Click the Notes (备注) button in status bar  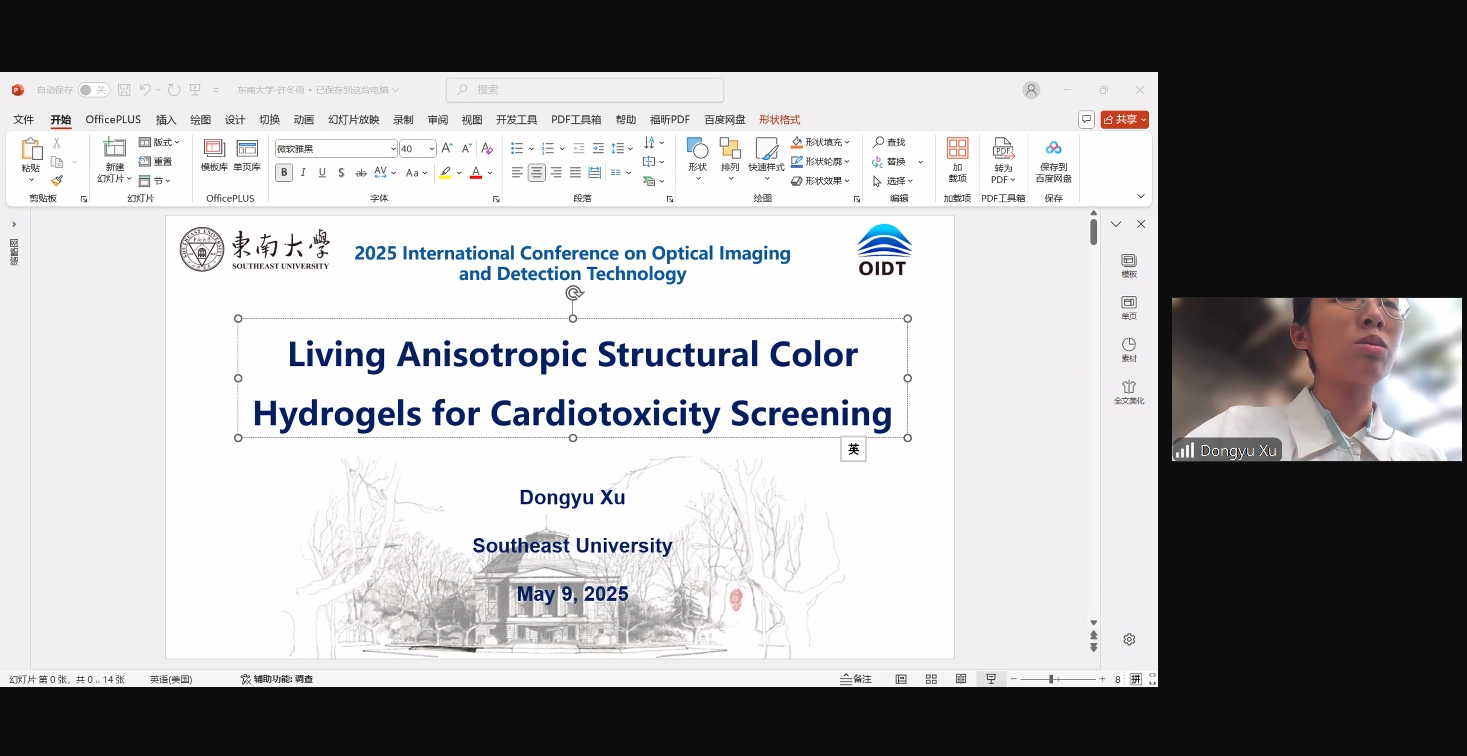tap(856, 679)
